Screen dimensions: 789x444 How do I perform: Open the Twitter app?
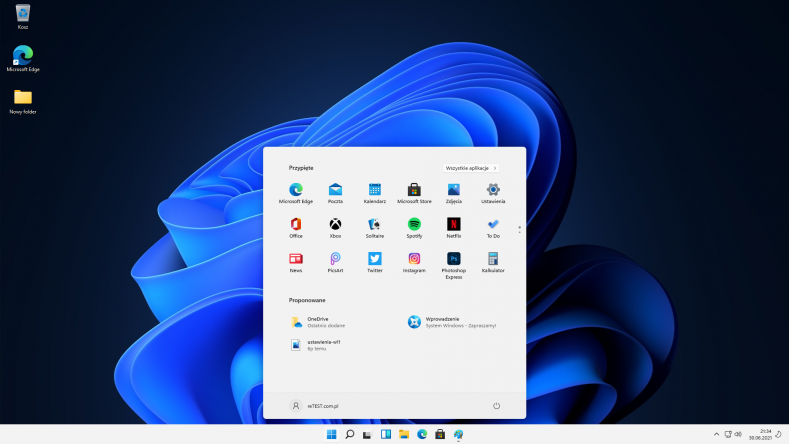pos(374,263)
